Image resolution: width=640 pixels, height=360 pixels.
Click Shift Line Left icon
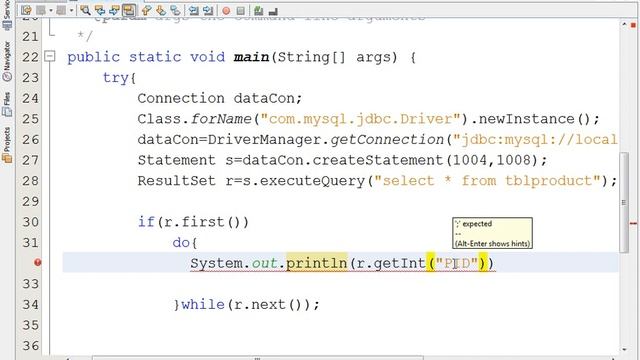pyautogui.click(x=193, y=10)
